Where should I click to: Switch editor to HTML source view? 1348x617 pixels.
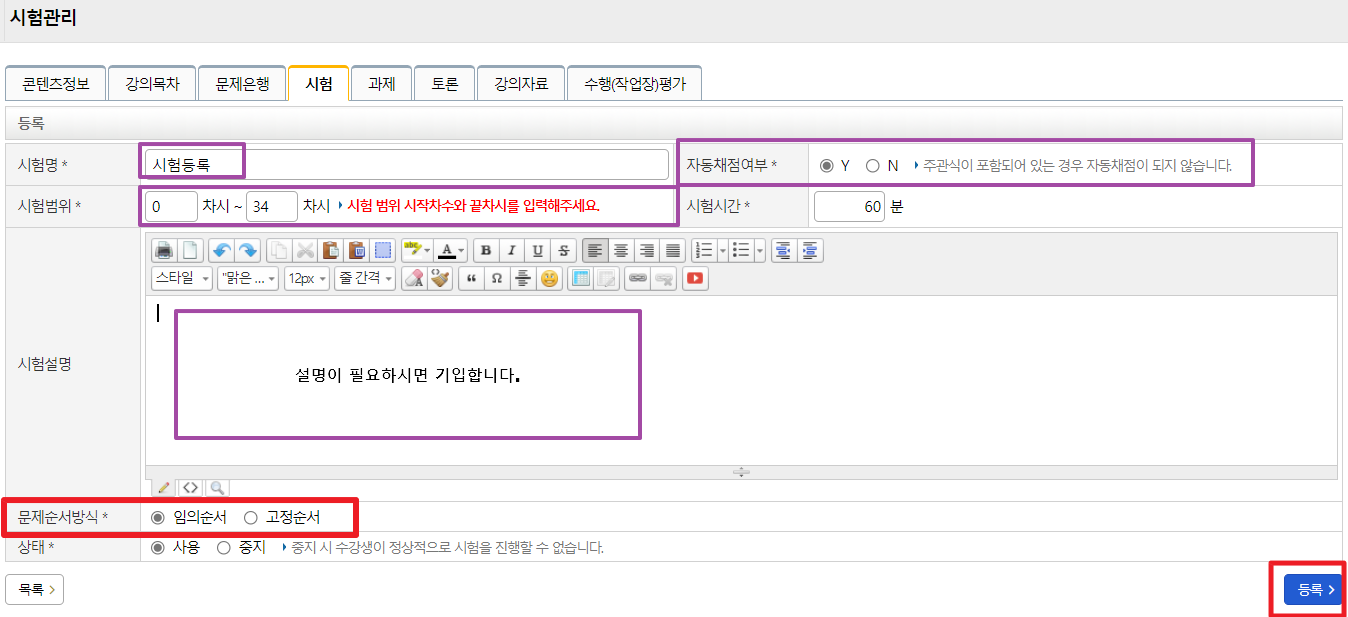click(190, 488)
